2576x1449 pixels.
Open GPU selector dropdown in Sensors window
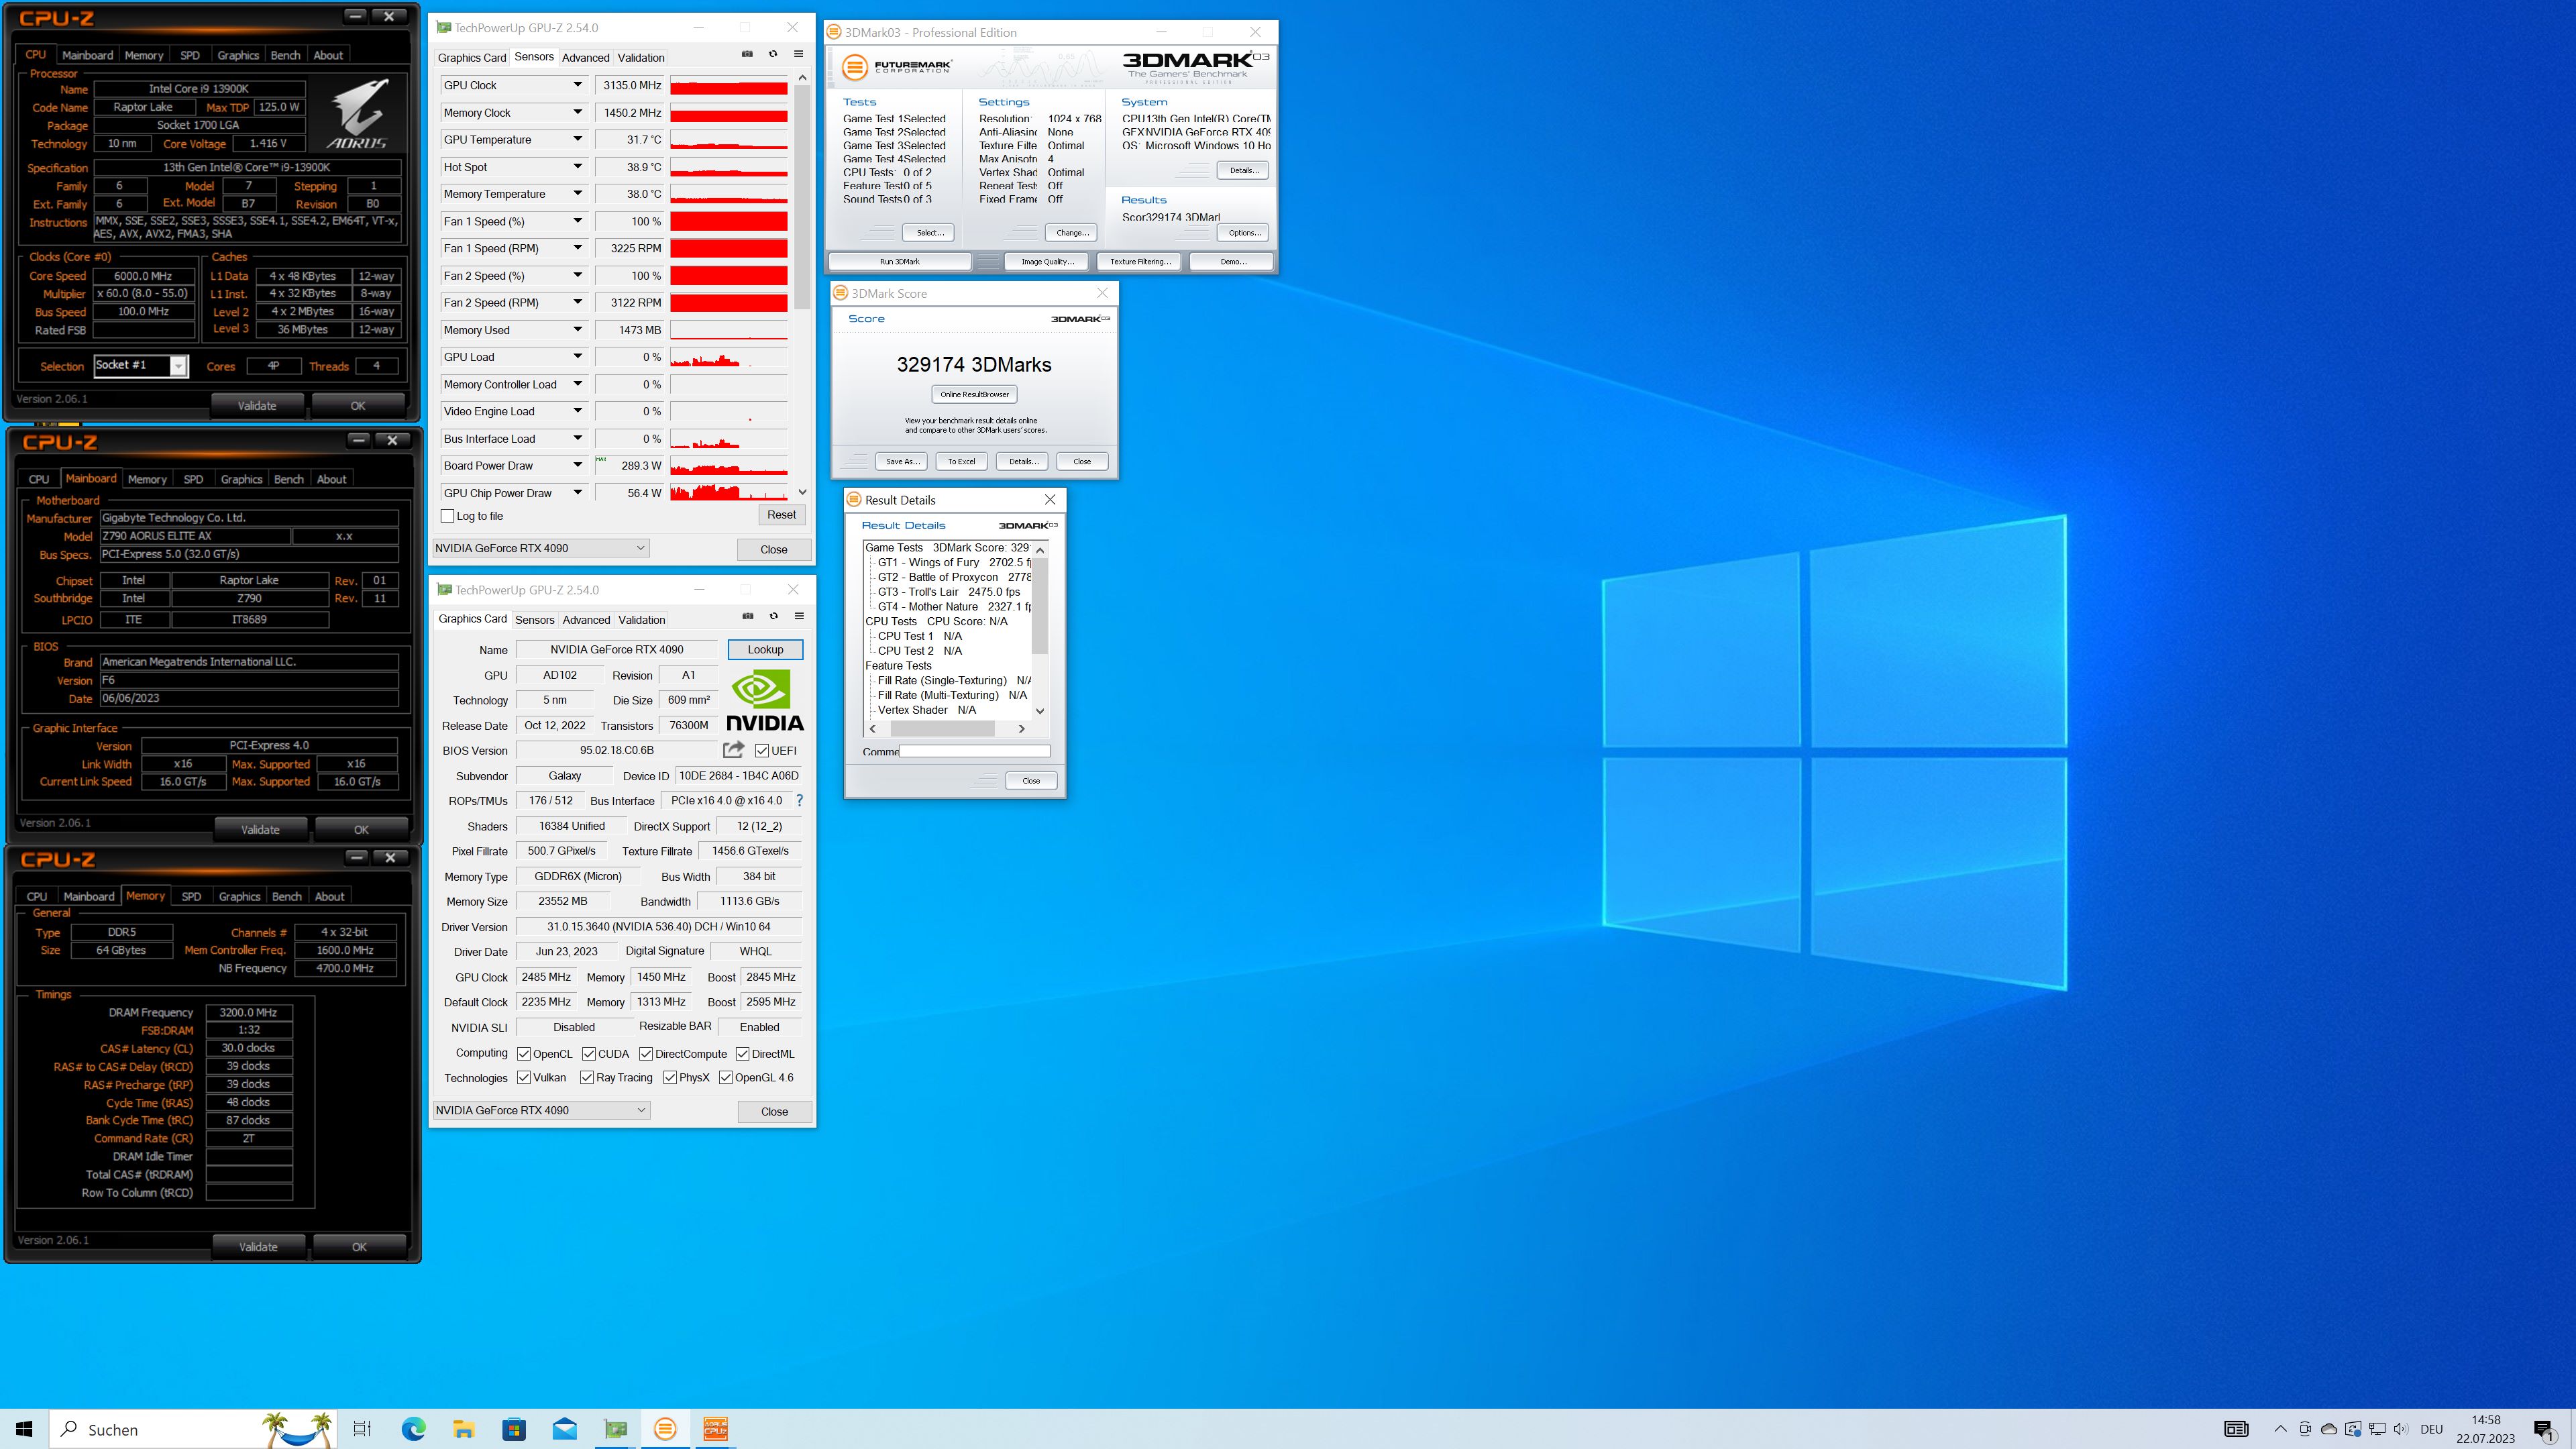[x=541, y=548]
